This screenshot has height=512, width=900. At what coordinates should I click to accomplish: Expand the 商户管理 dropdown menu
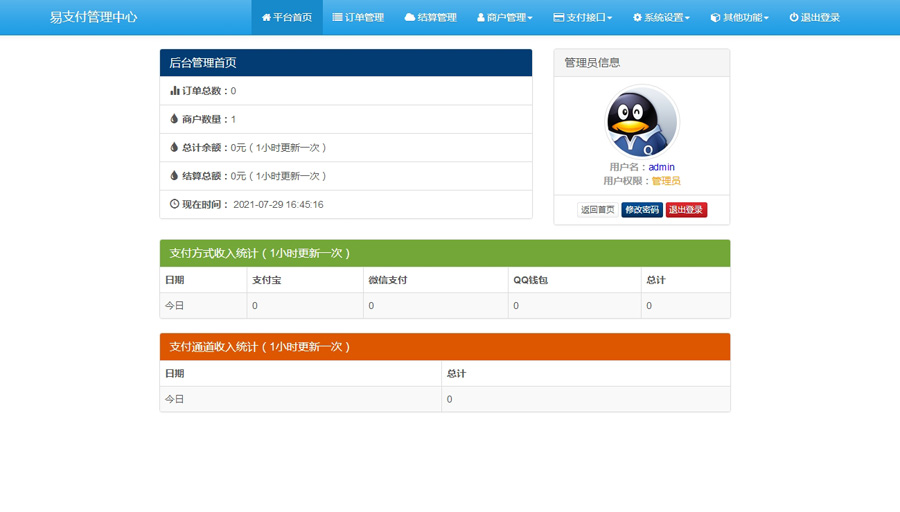(510, 18)
